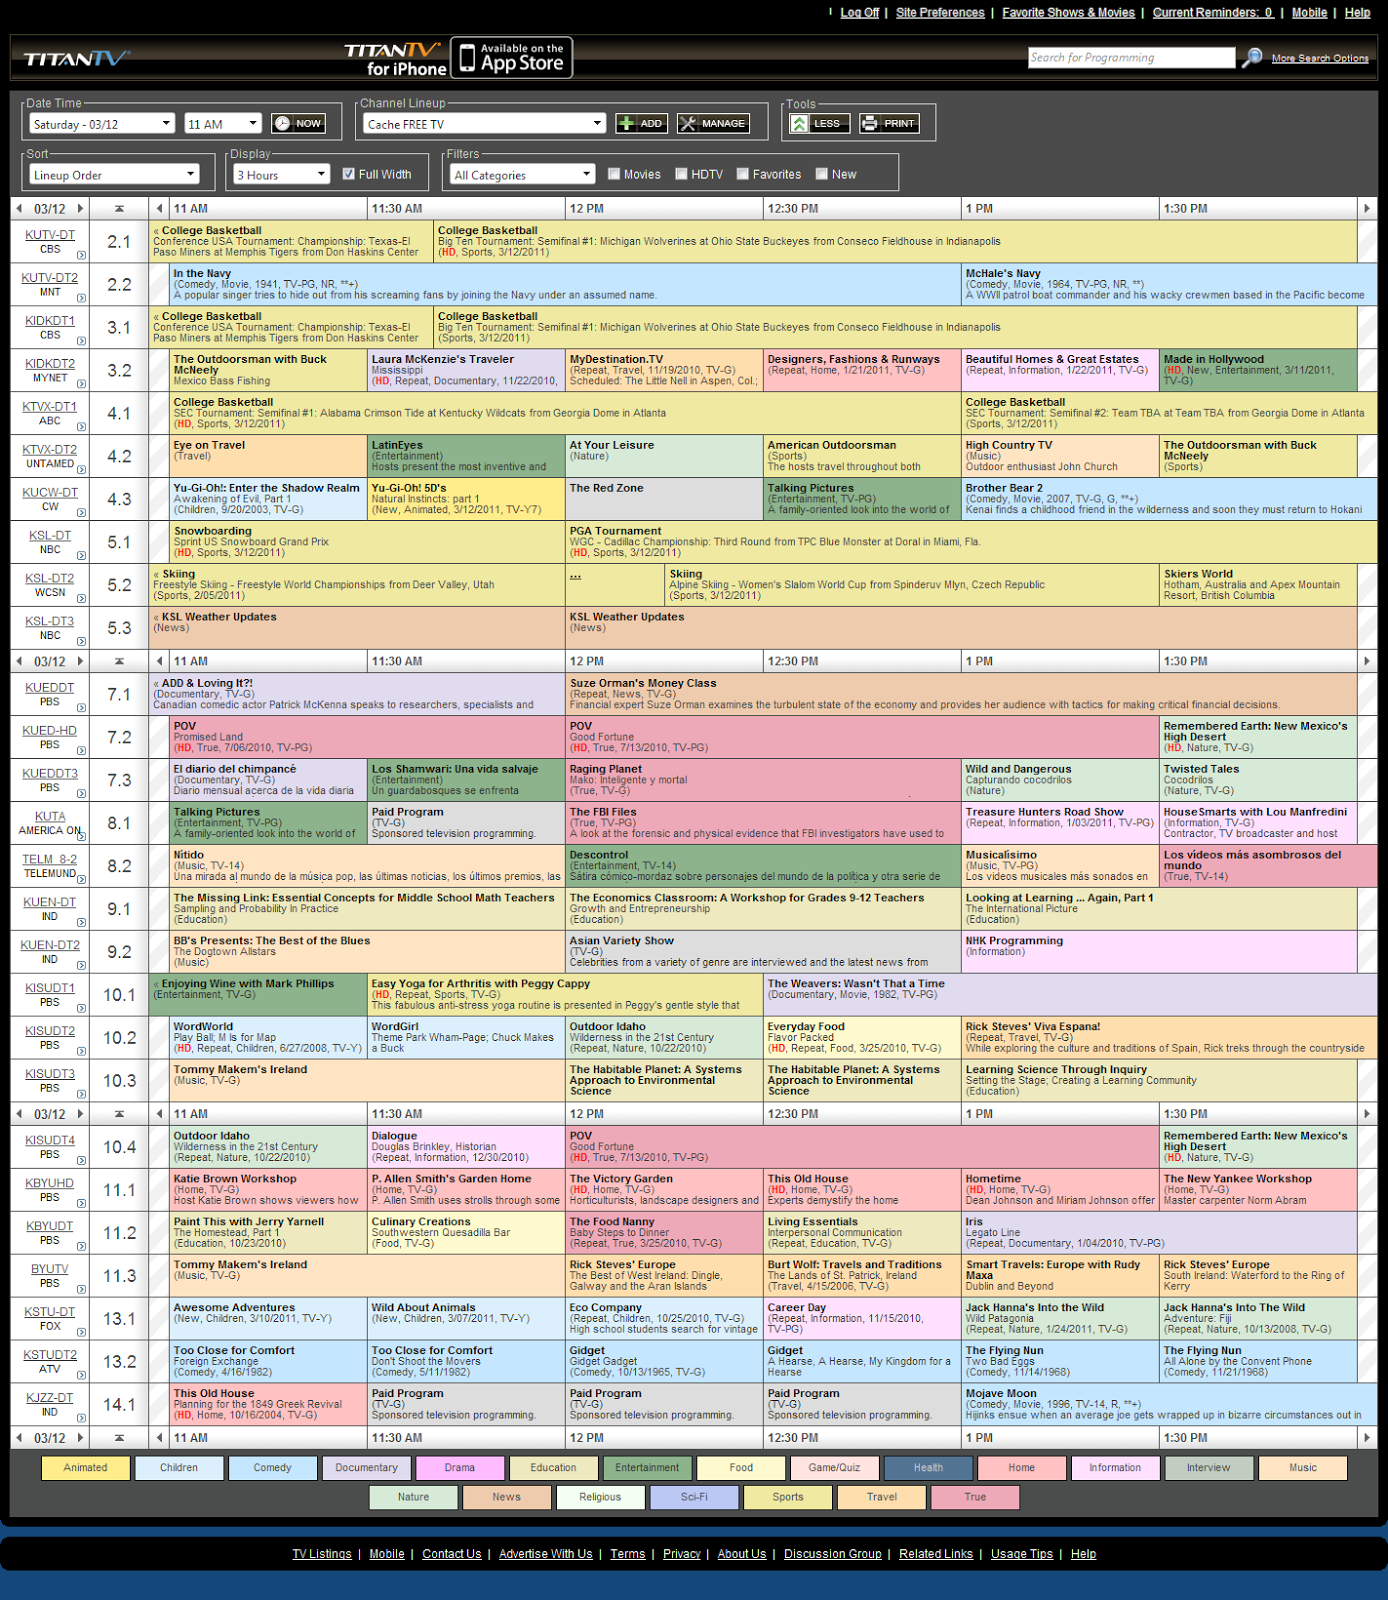Open the KUCW-DT CW channel arrow icon
The height and width of the screenshot is (1600, 1388).
[81, 513]
